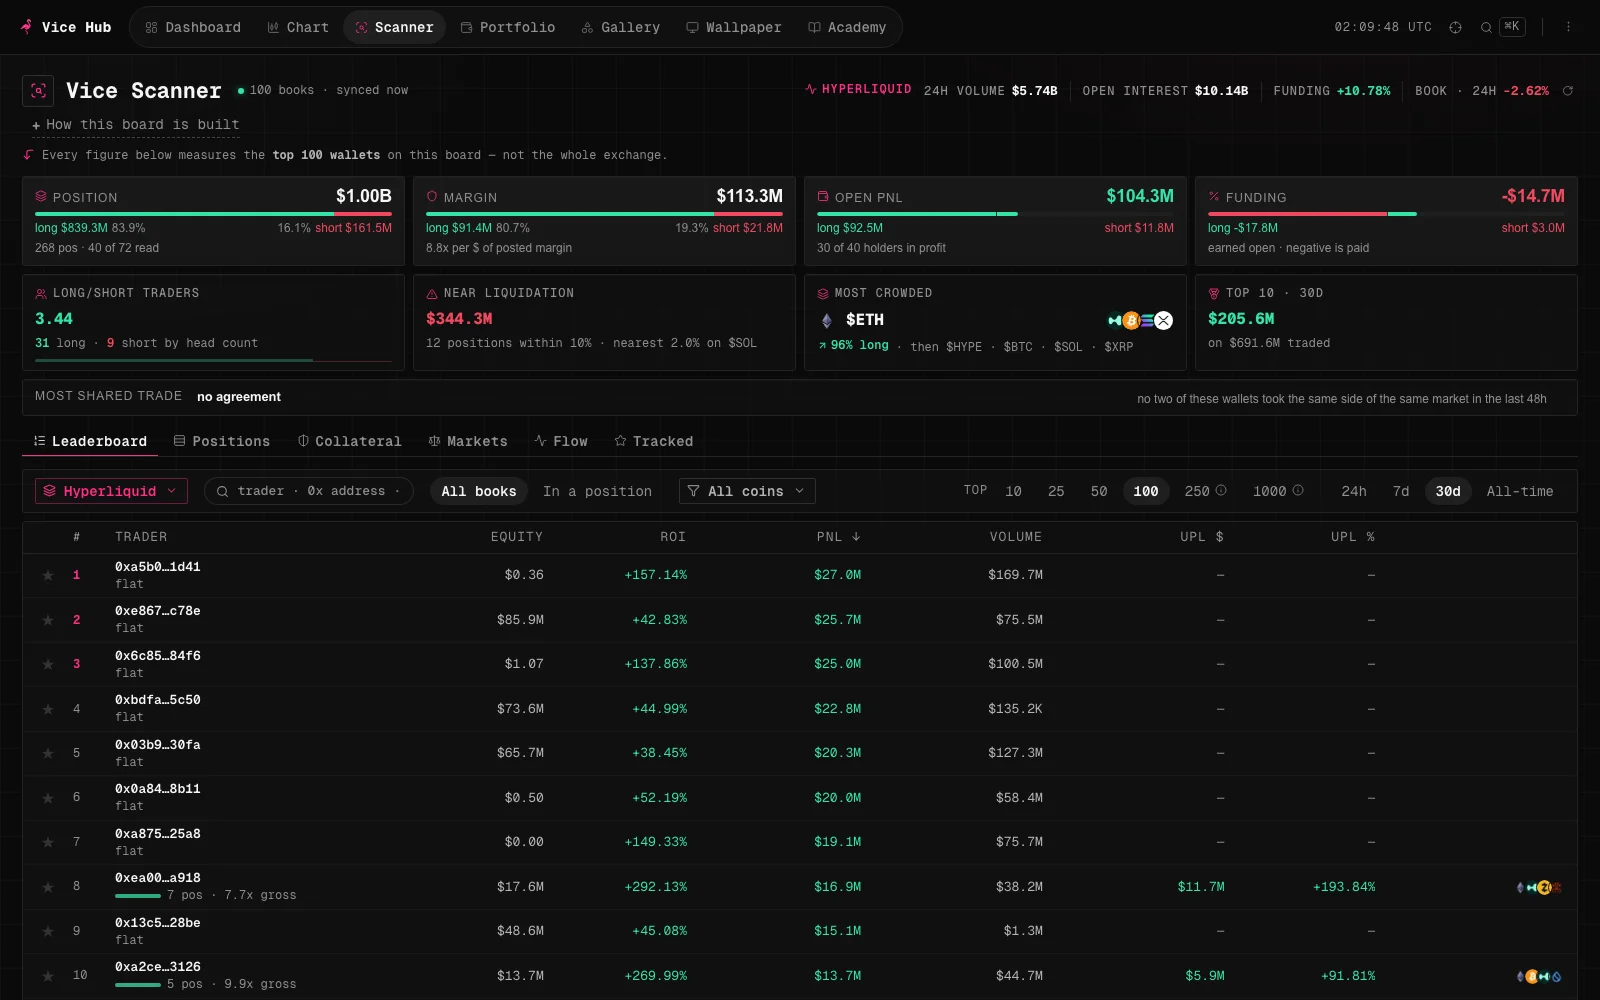The width and height of the screenshot is (1600, 1000).
Task: Click the refresh icon beside 24H -2.62%
Action: (1568, 91)
